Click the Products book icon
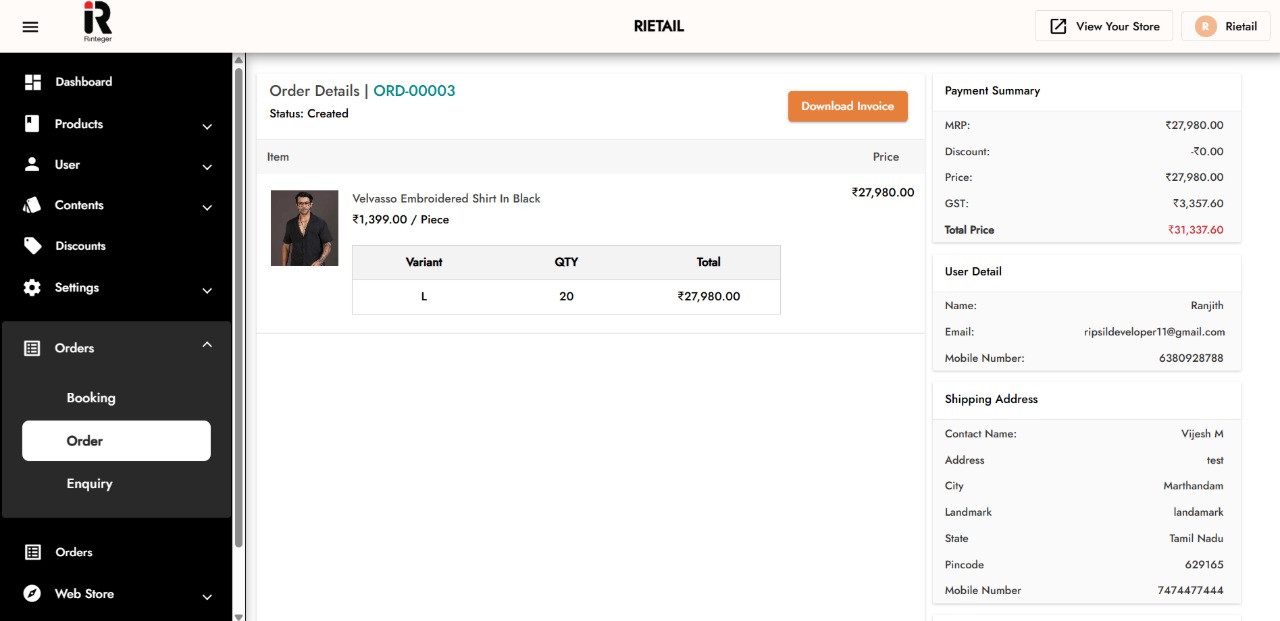 [32, 124]
